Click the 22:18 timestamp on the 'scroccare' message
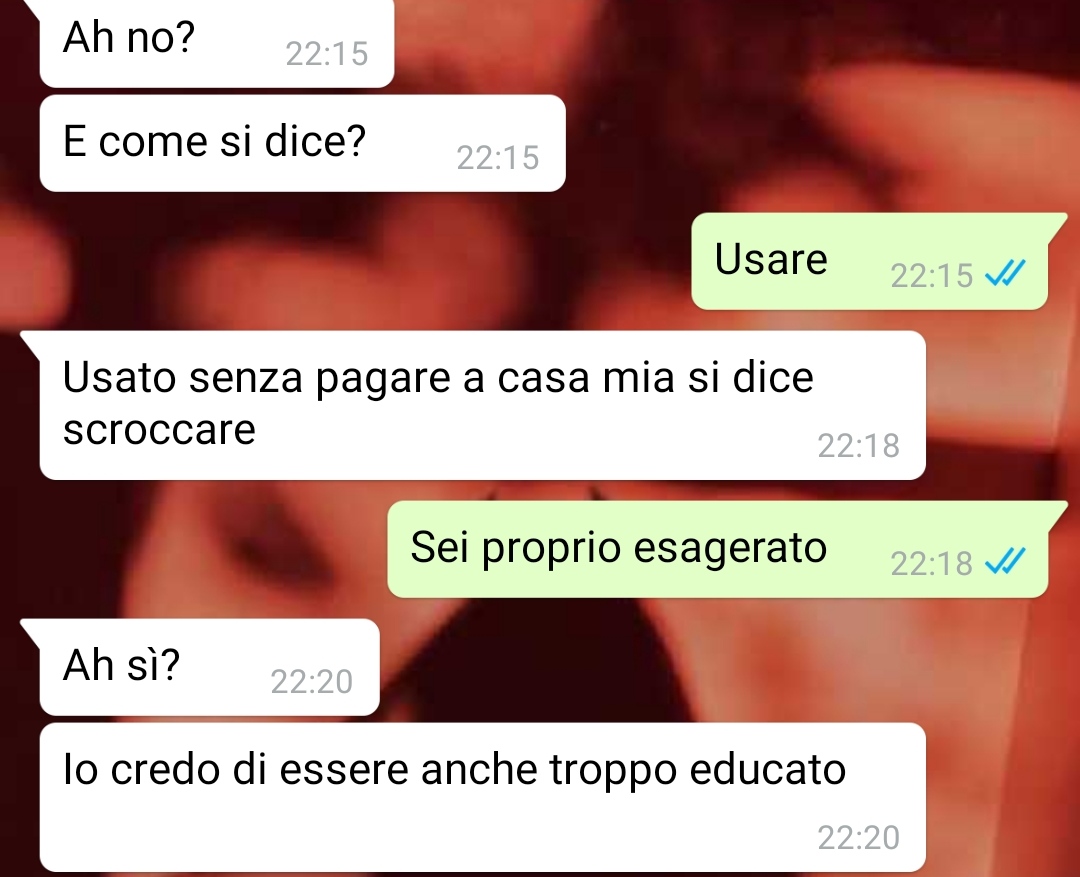This screenshot has width=1080, height=877. tap(859, 446)
